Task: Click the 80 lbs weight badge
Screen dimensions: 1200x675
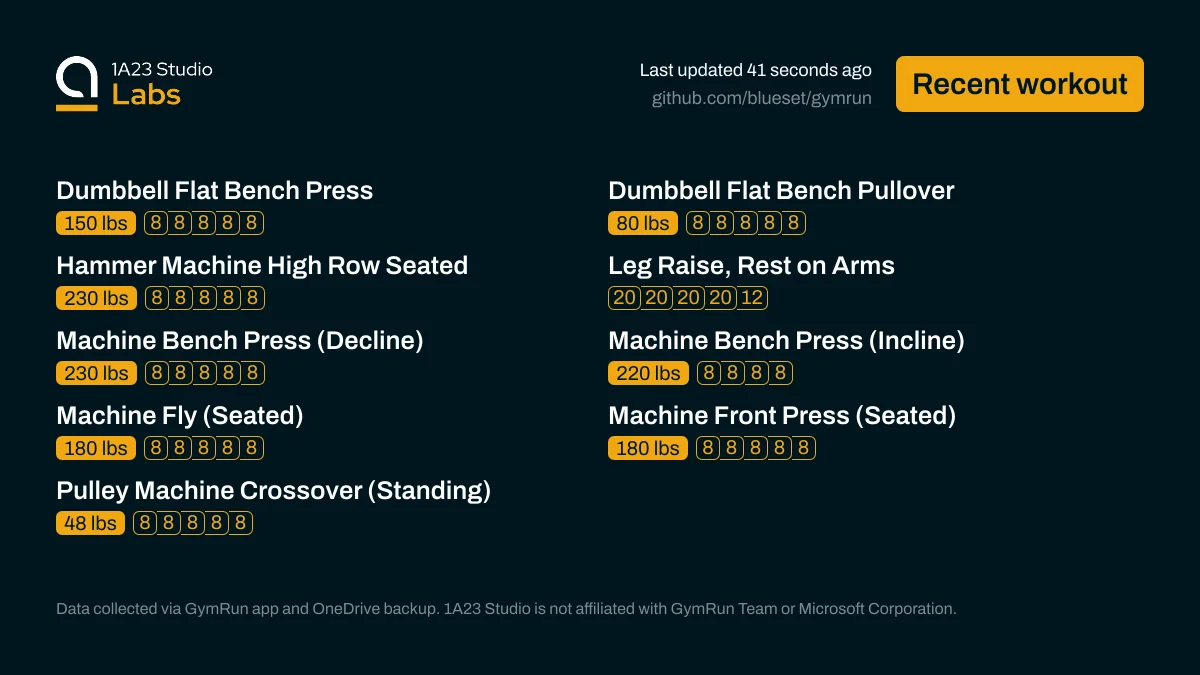Action: [642, 223]
